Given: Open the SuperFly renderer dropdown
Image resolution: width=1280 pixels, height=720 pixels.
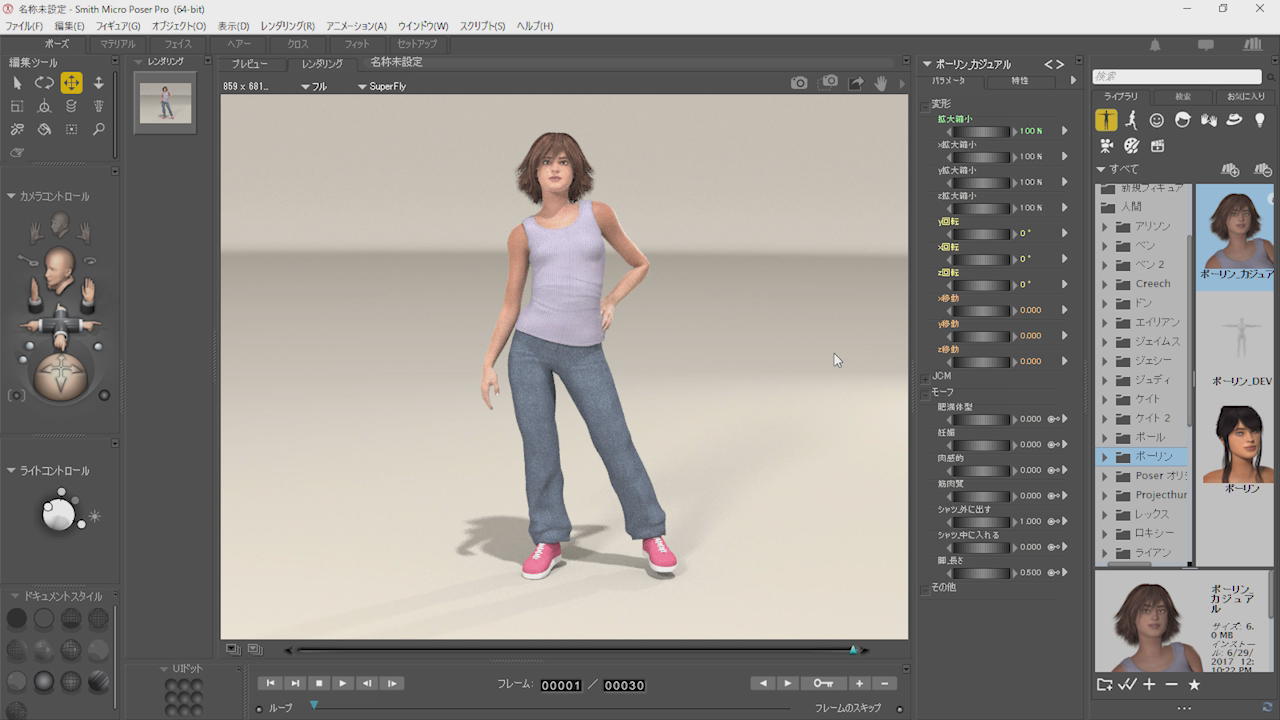Looking at the screenshot, I should 382,86.
